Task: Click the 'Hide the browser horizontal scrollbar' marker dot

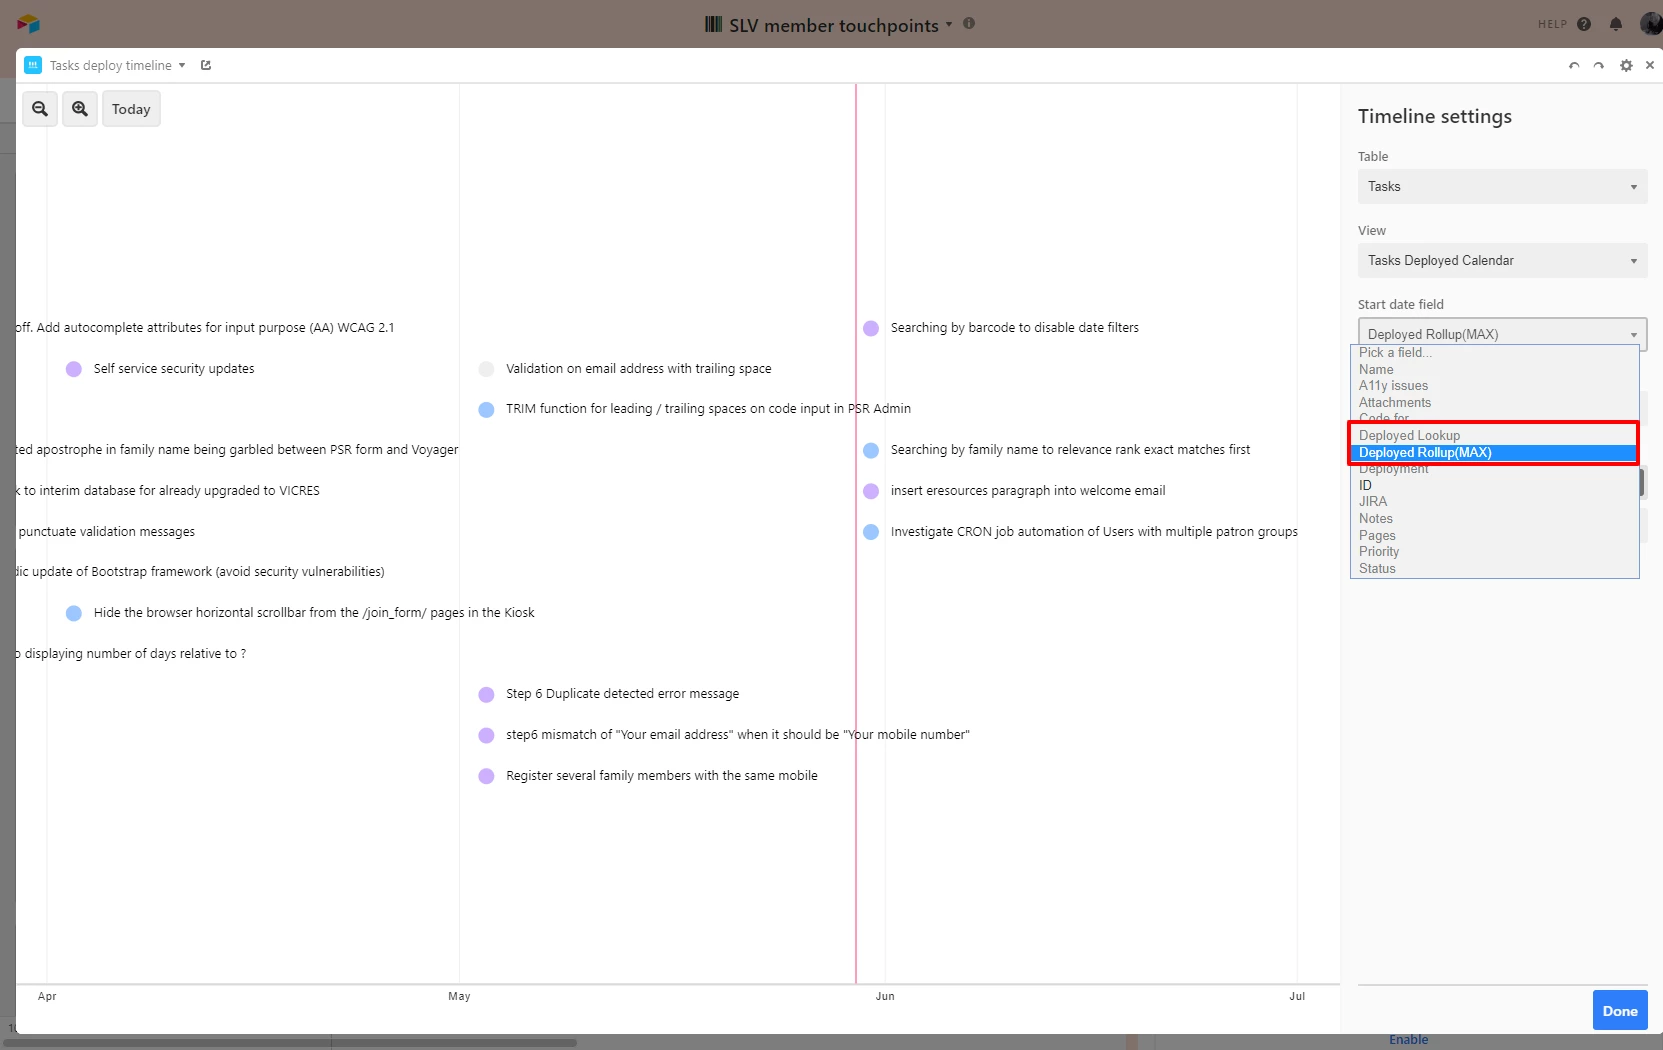Action: pyautogui.click(x=74, y=613)
